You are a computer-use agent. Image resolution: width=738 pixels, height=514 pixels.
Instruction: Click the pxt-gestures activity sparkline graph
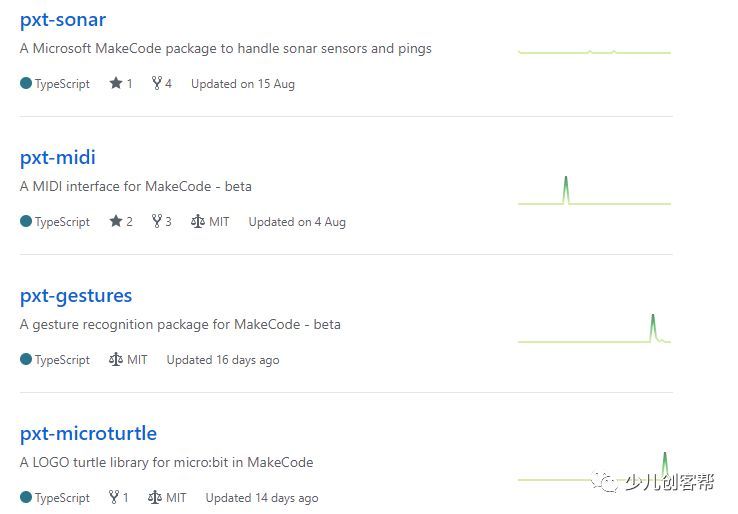594,332
